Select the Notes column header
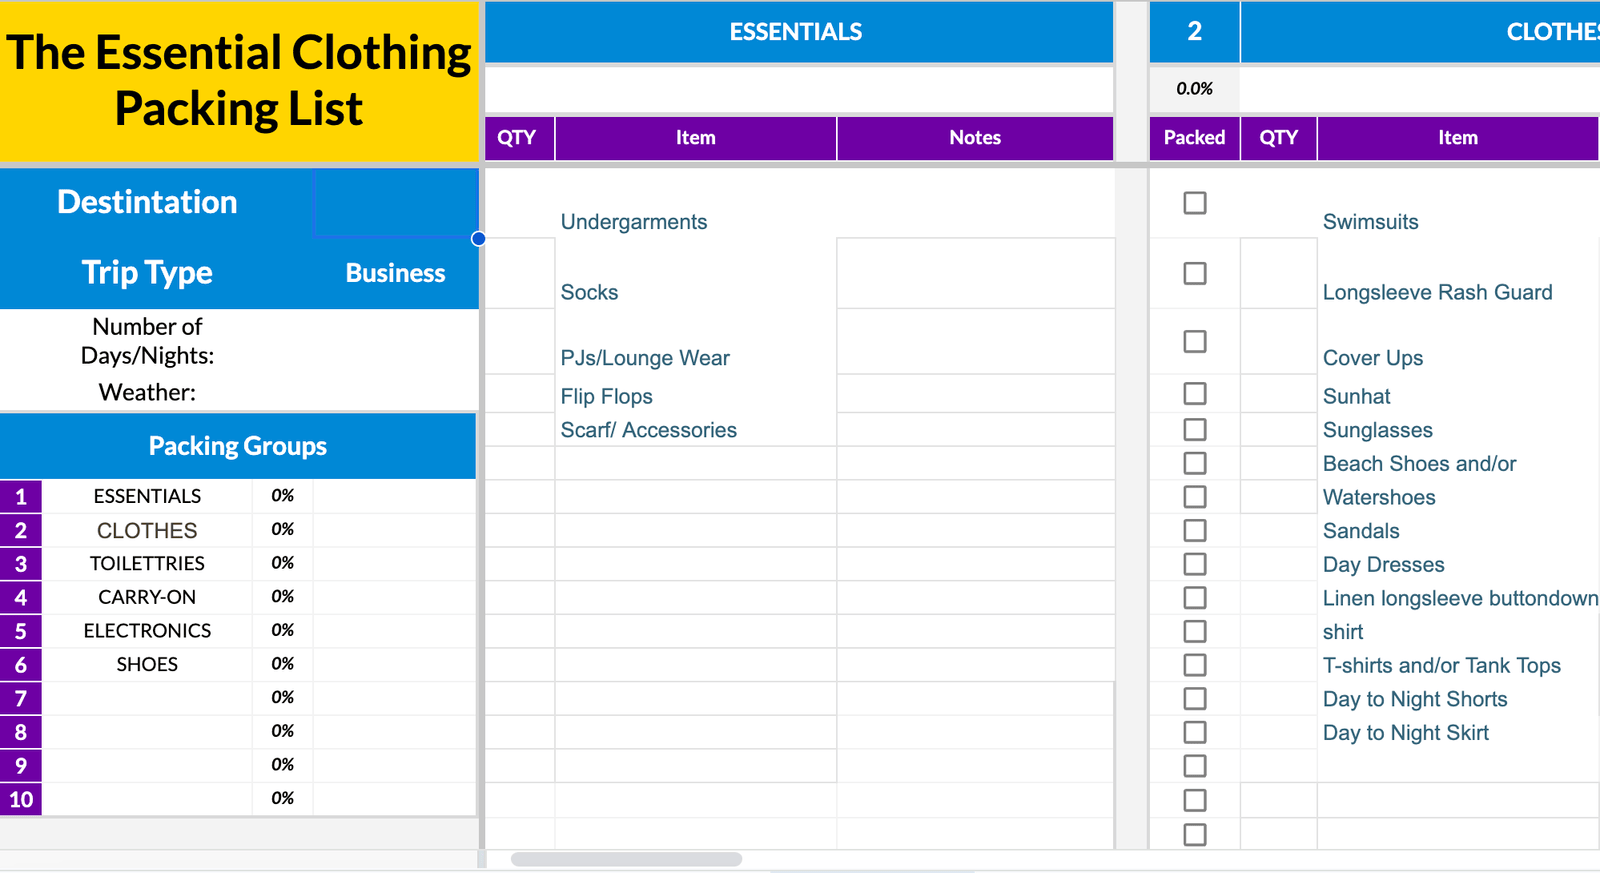 coord(975,138)
